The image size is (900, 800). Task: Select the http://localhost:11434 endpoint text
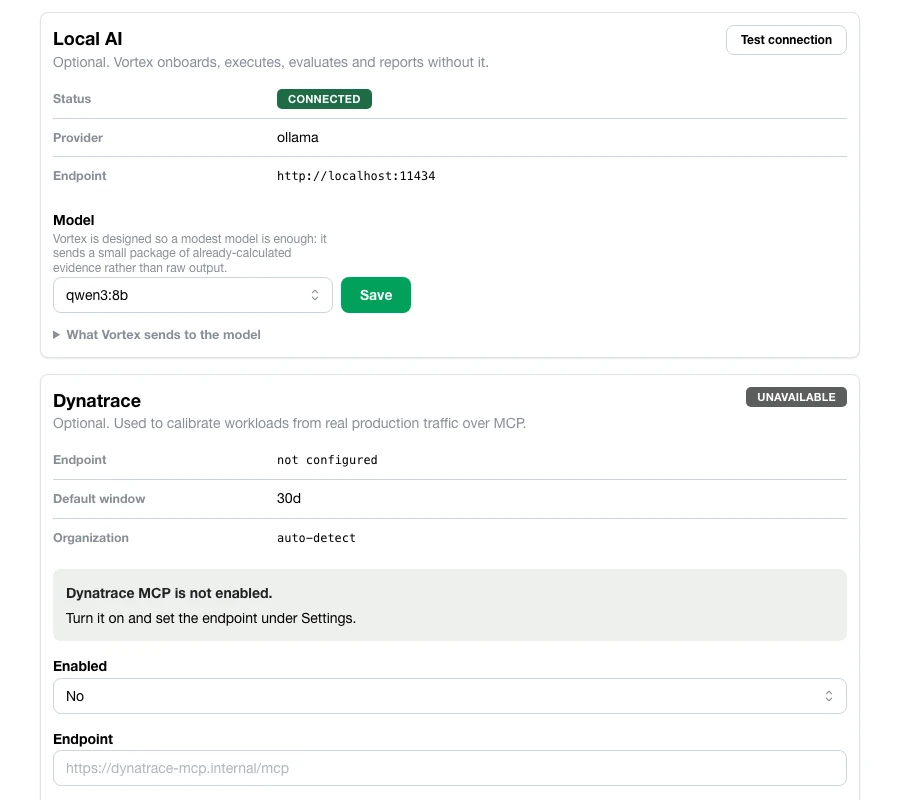(x=356, y=176)
